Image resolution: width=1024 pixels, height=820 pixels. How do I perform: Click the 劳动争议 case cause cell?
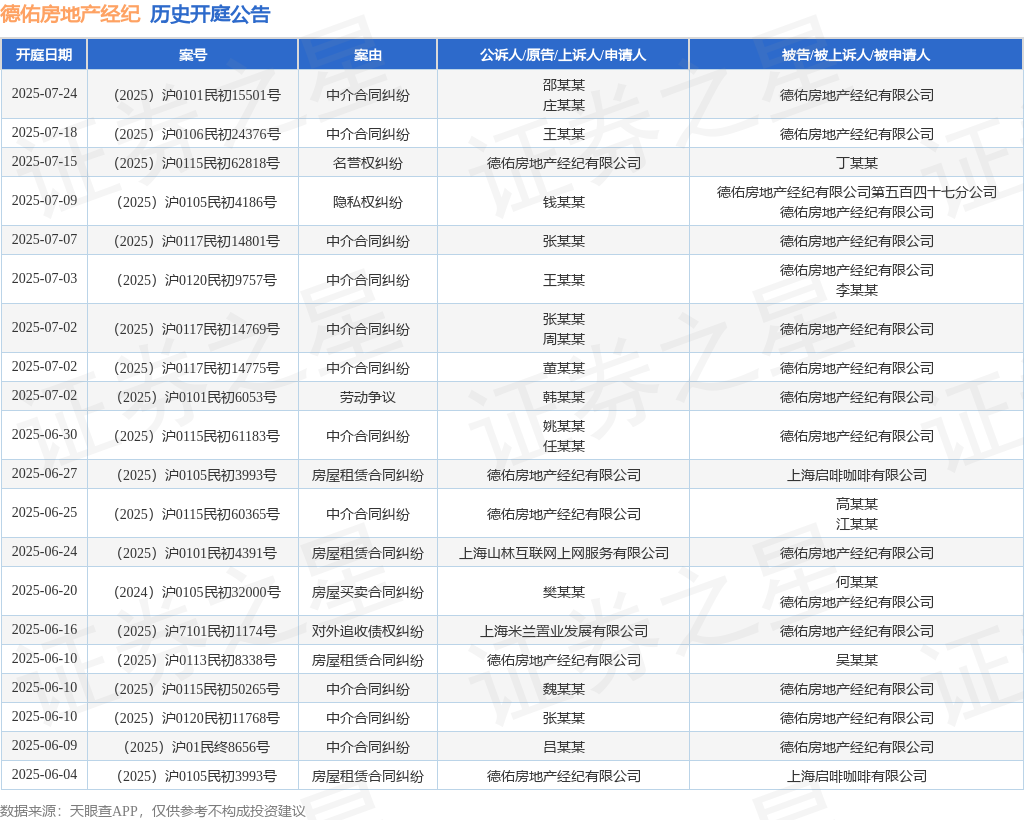[368, 398]
